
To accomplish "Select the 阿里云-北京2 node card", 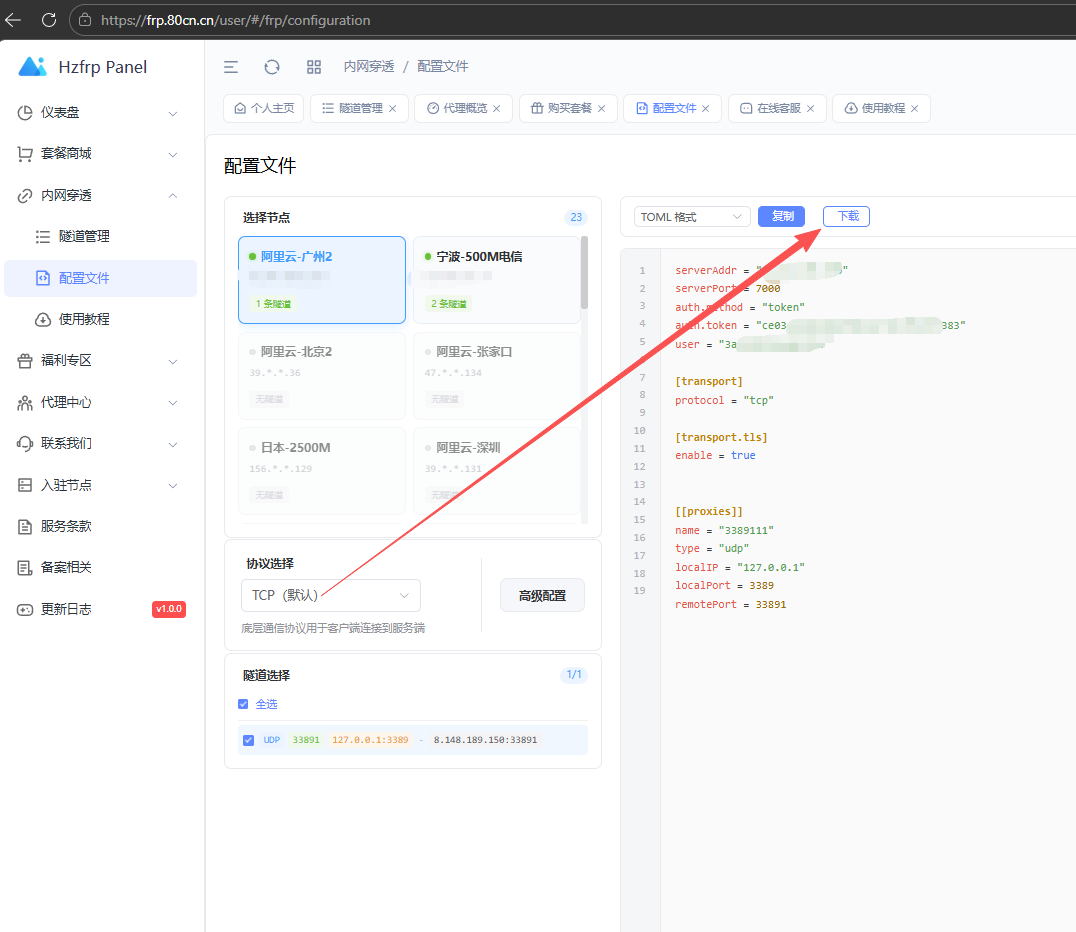I will (x=322, y=375).
